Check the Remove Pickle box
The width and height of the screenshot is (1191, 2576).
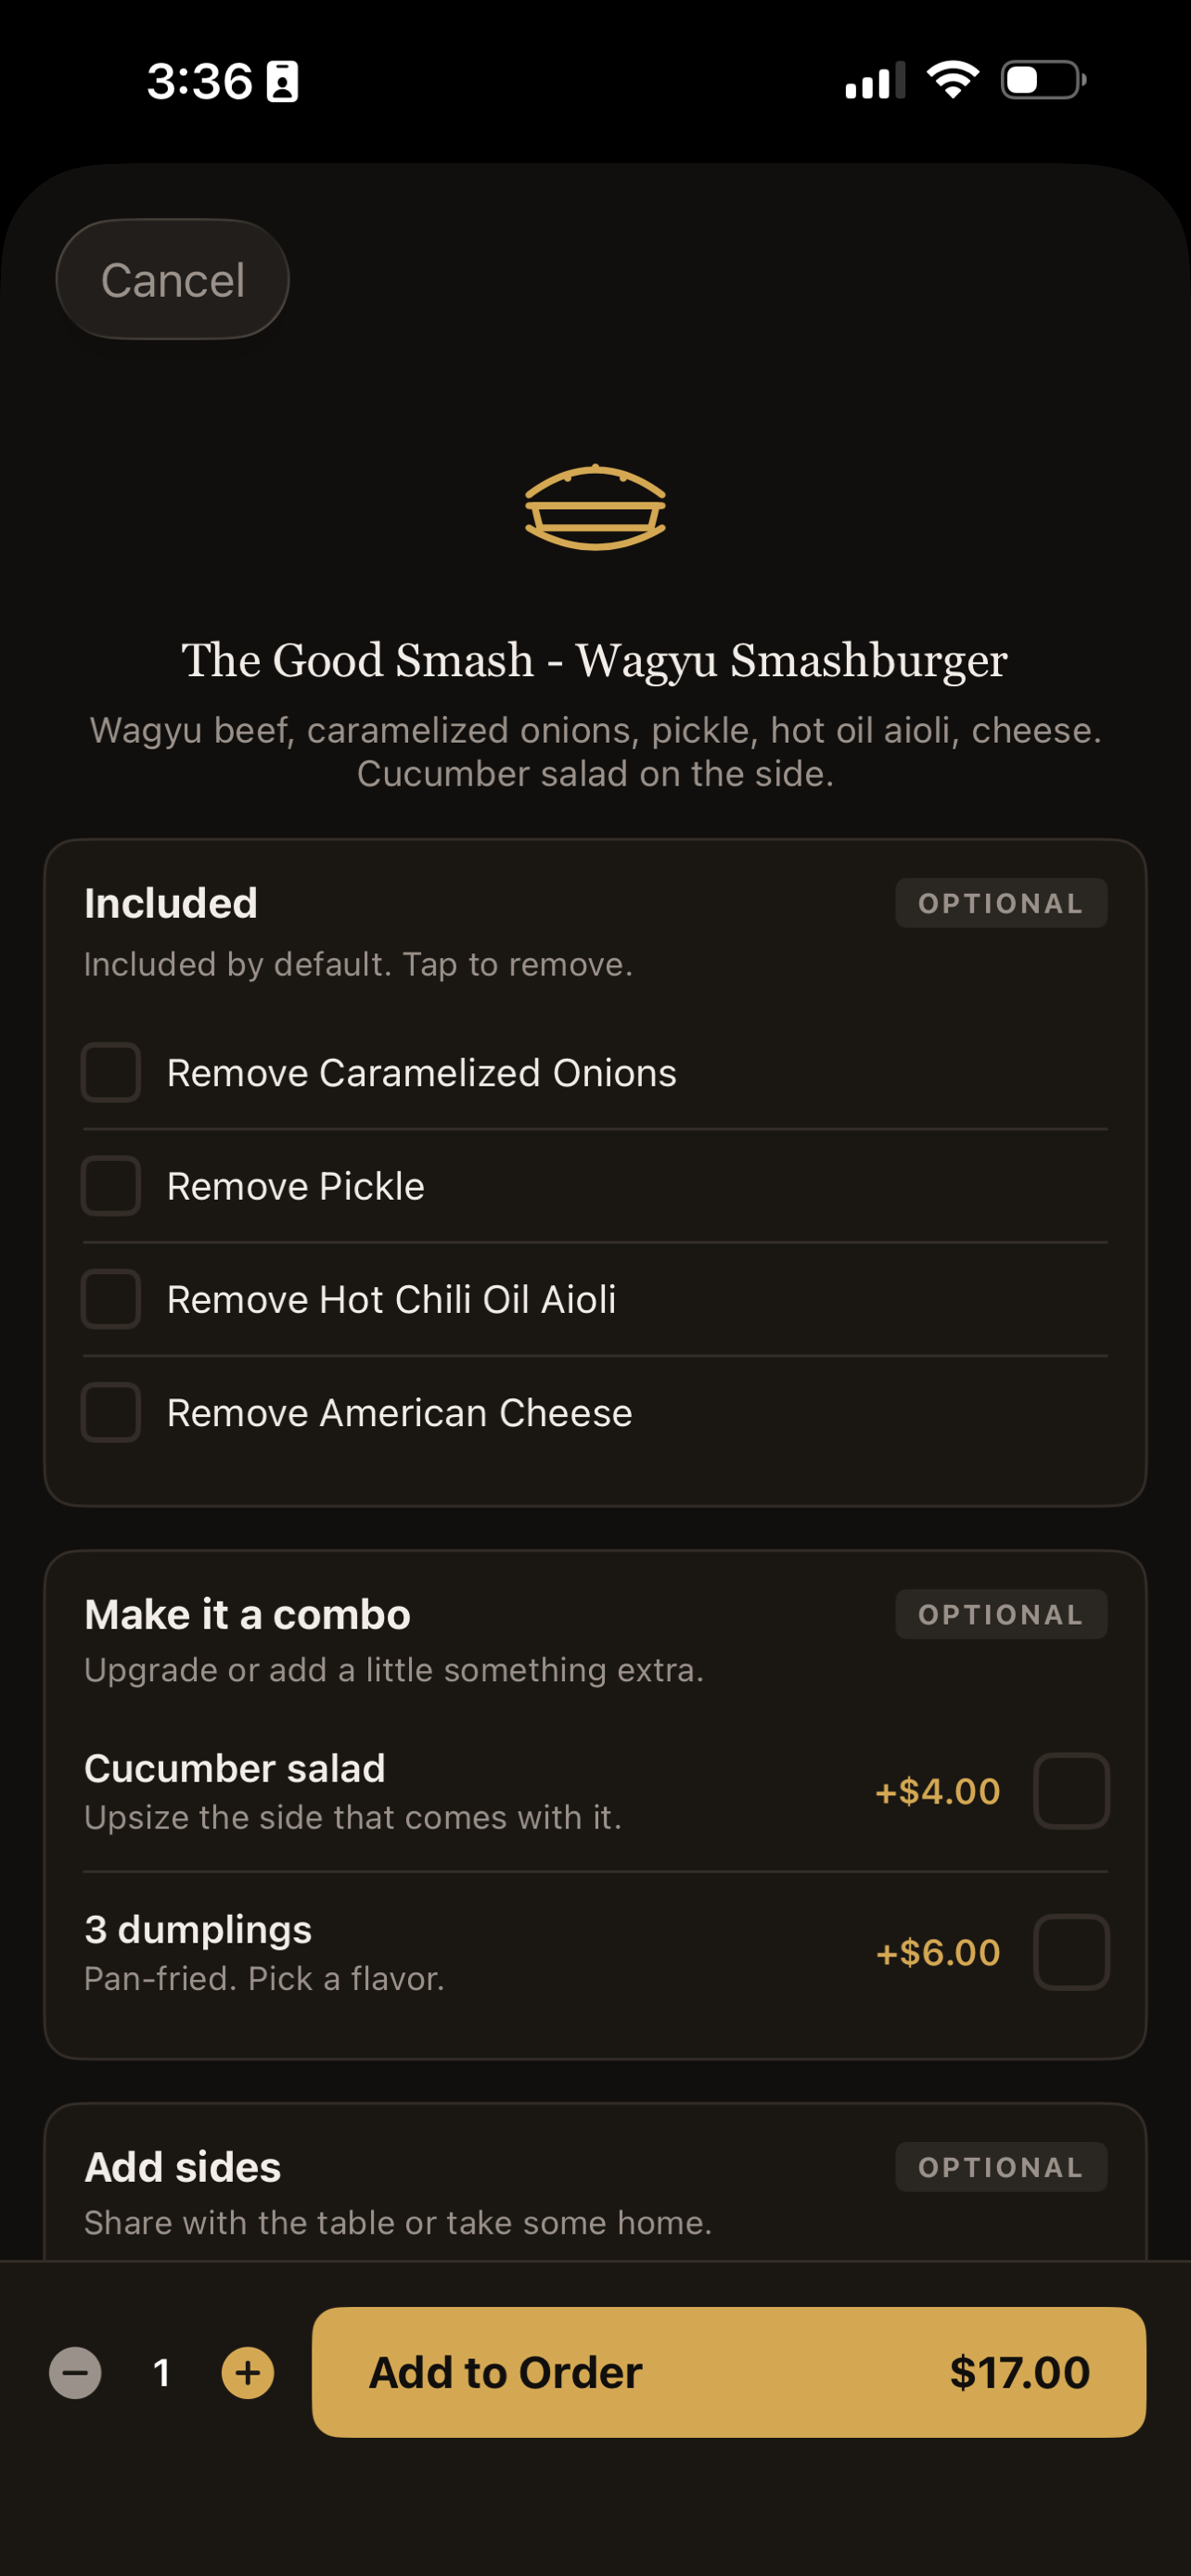111,1186
